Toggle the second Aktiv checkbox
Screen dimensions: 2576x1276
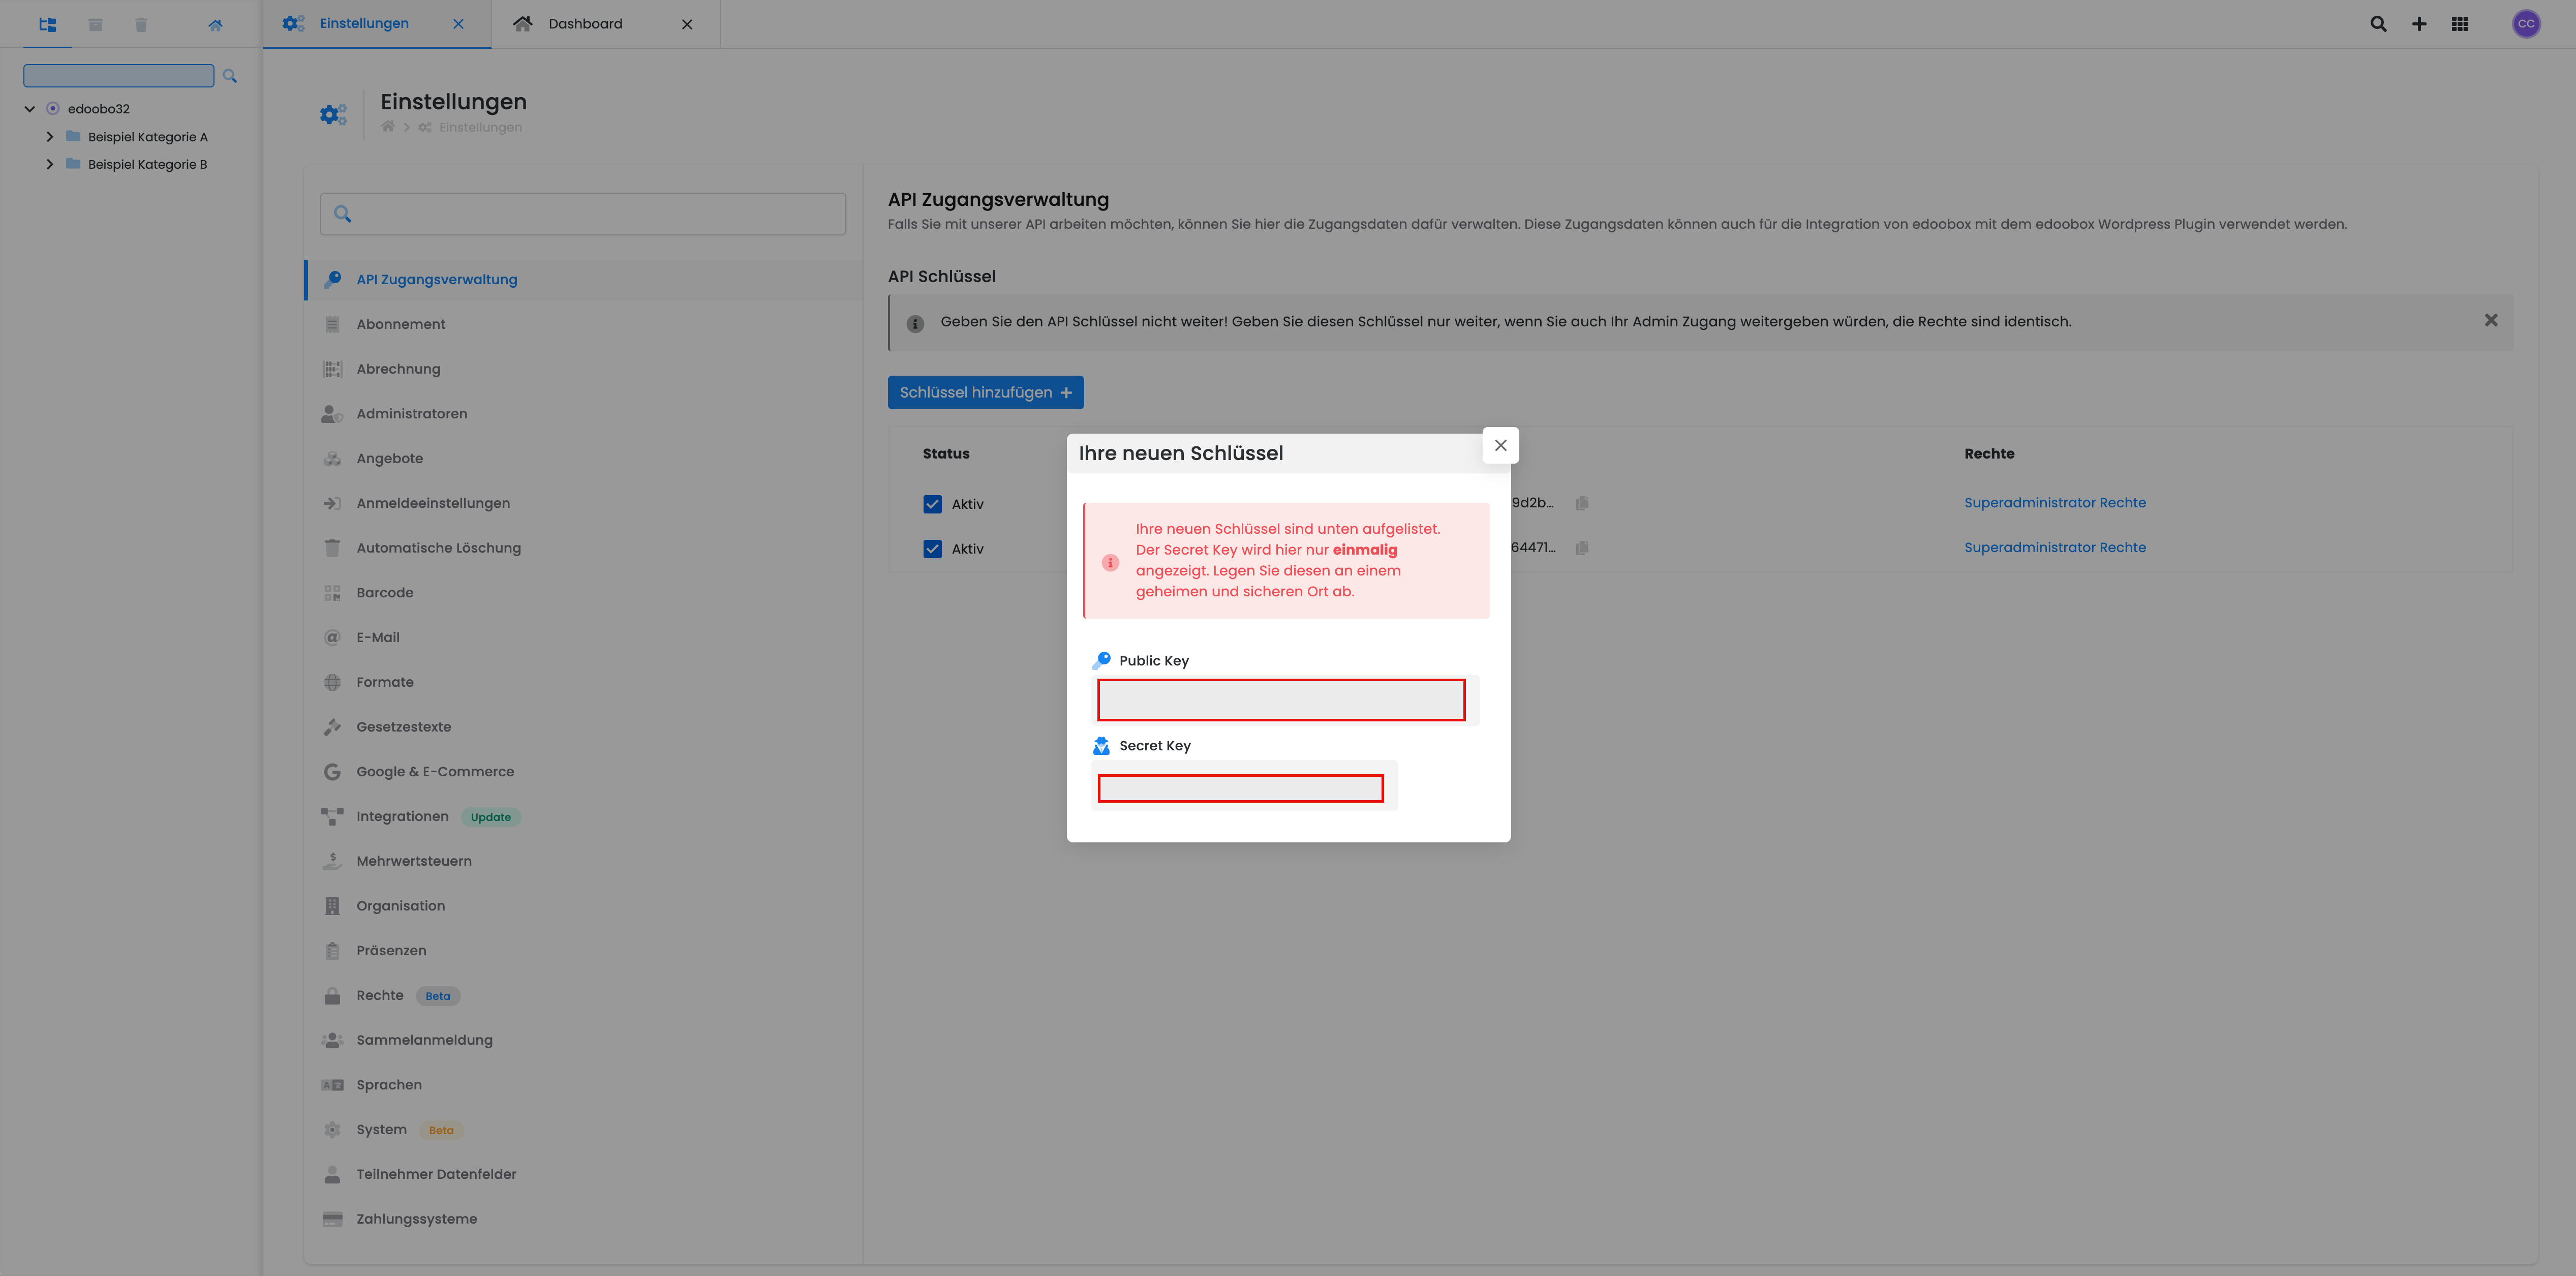coord(932,549)
